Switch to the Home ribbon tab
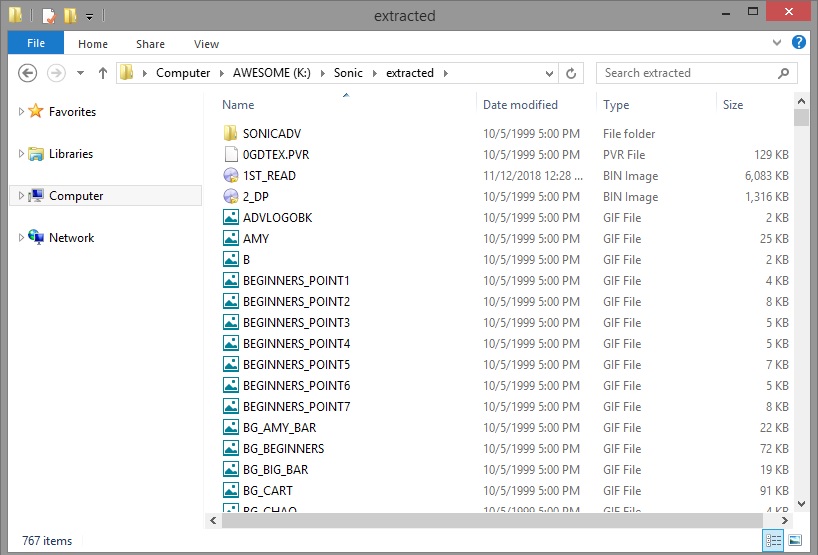818x555 pixels. [93, 44]
